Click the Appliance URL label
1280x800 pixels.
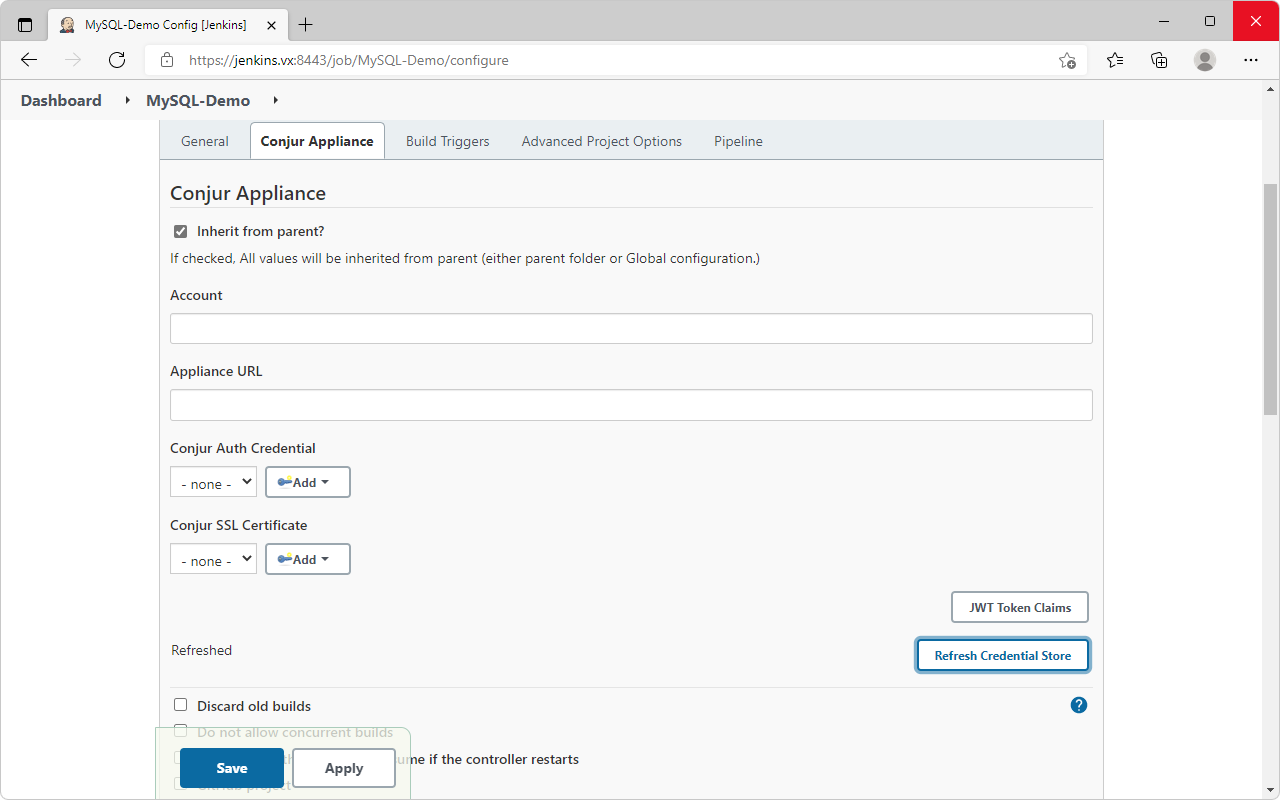[216, 371]
